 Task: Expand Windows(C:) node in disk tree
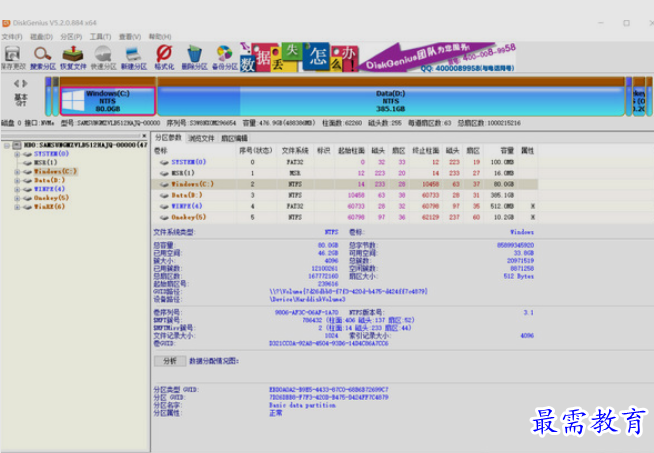tap(17, 171)
